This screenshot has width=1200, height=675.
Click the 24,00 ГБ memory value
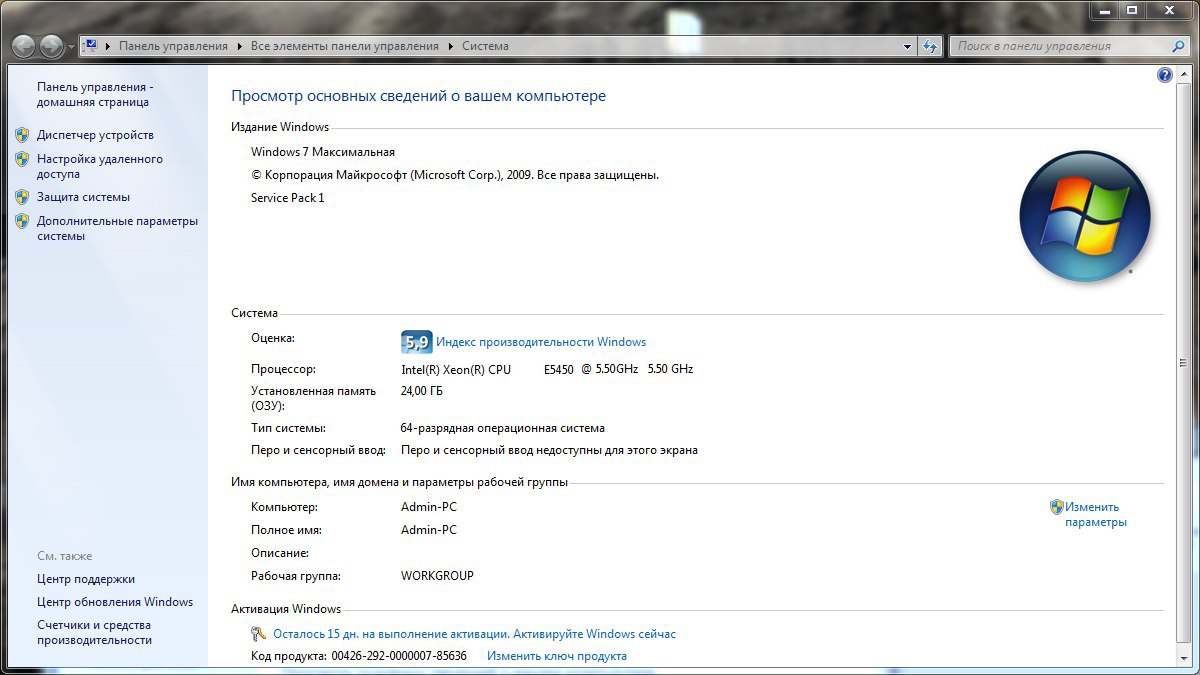[422, 391]
